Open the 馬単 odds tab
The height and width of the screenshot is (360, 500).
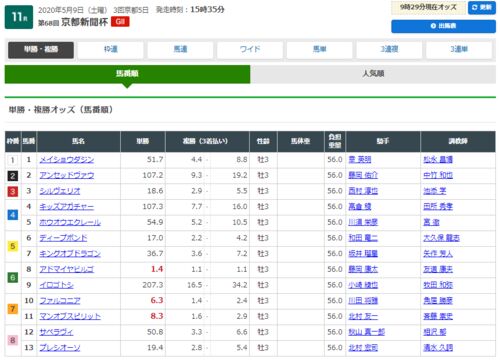320,50
